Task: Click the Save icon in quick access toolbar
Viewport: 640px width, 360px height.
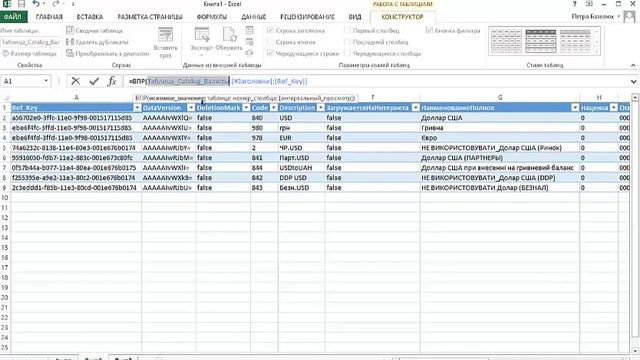Action: 21,4
